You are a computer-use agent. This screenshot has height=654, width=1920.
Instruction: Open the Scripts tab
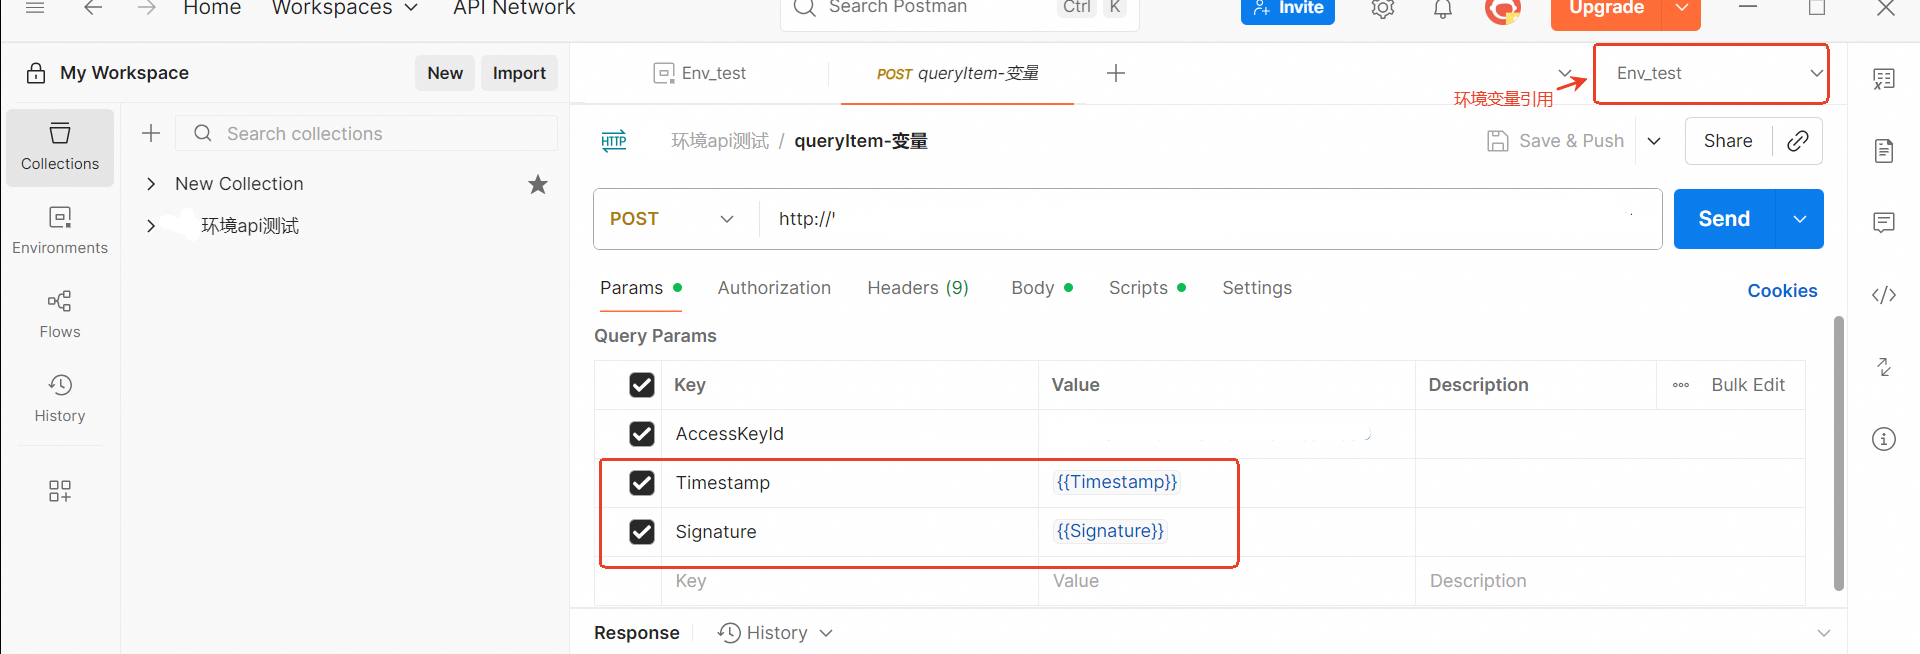(1147, 288)
